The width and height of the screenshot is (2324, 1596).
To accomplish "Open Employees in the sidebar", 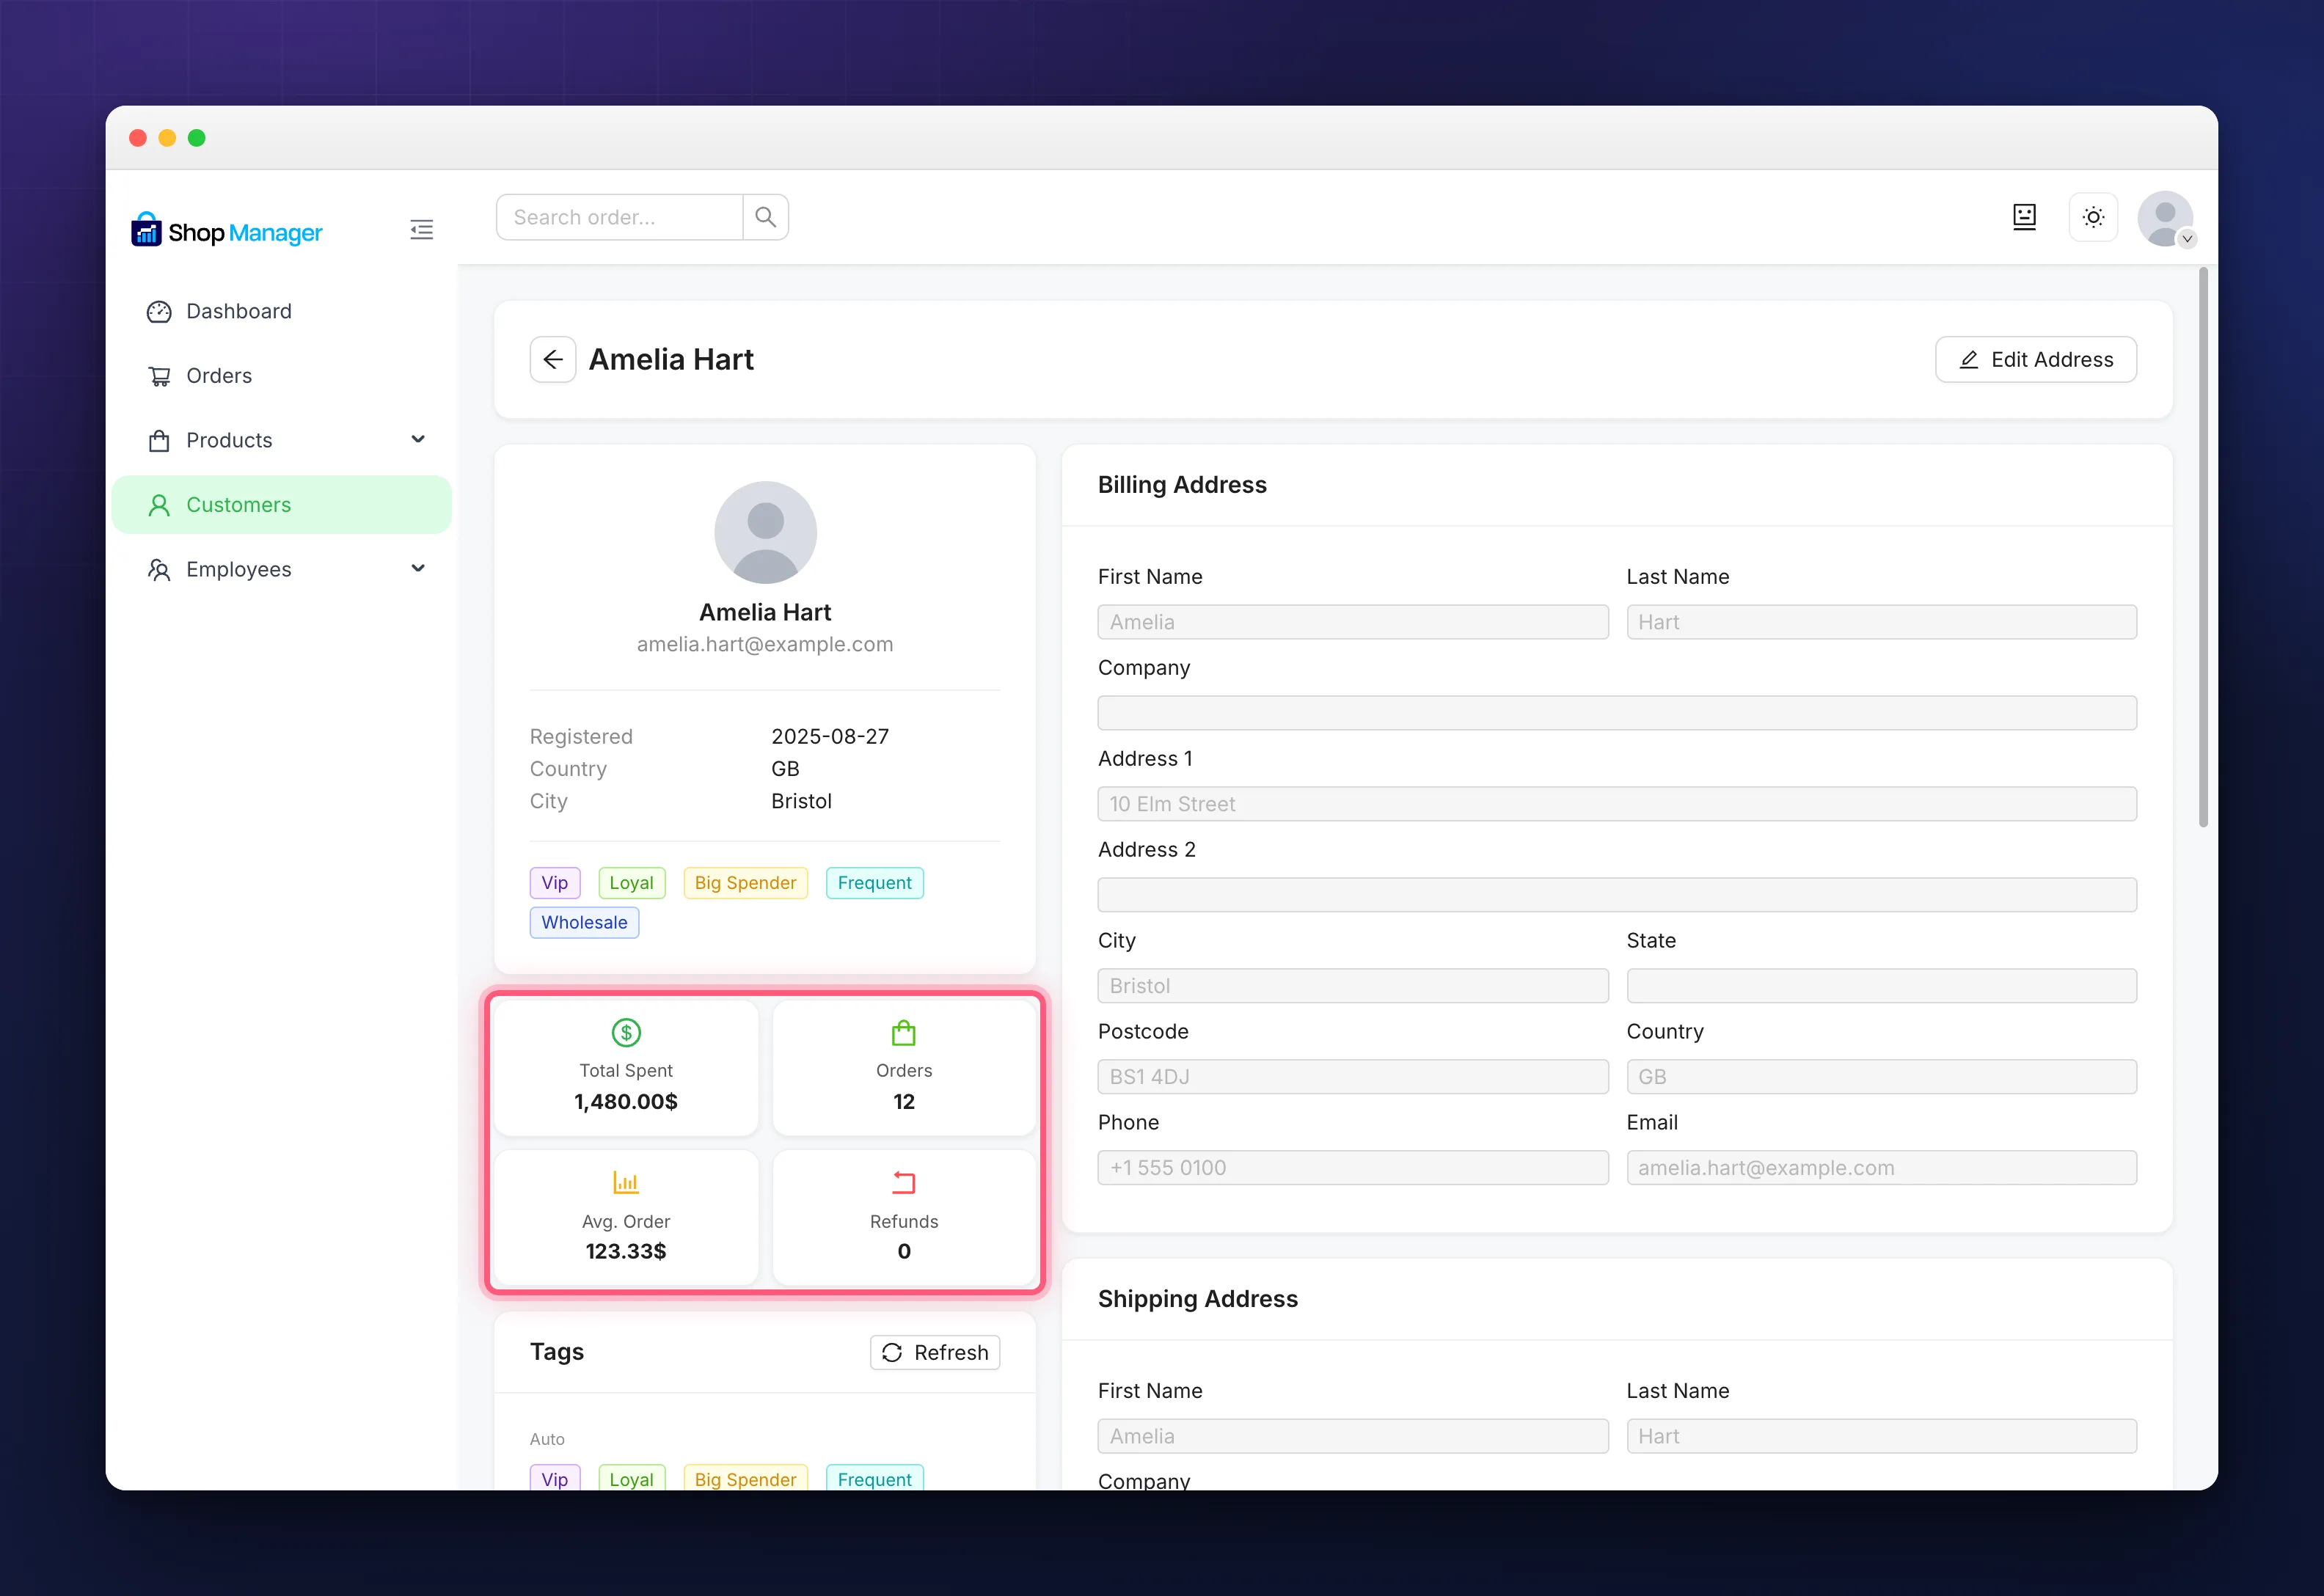I will coord(282,569).
